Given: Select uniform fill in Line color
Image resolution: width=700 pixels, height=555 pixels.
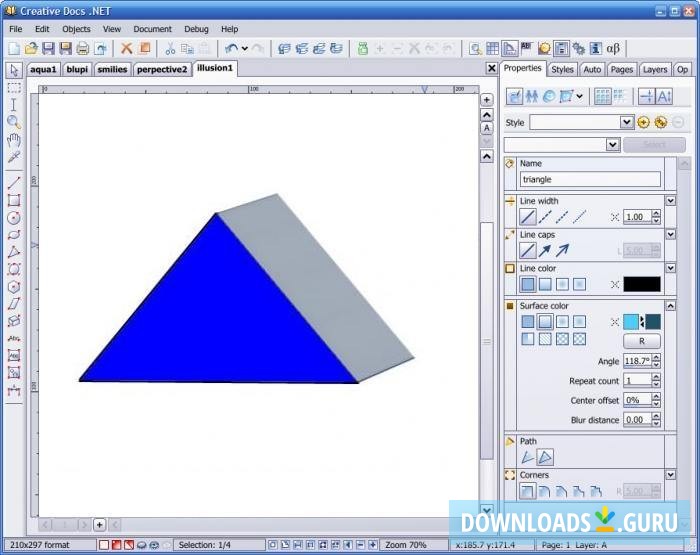Looking at the screenshot, I should click(528, 284).
